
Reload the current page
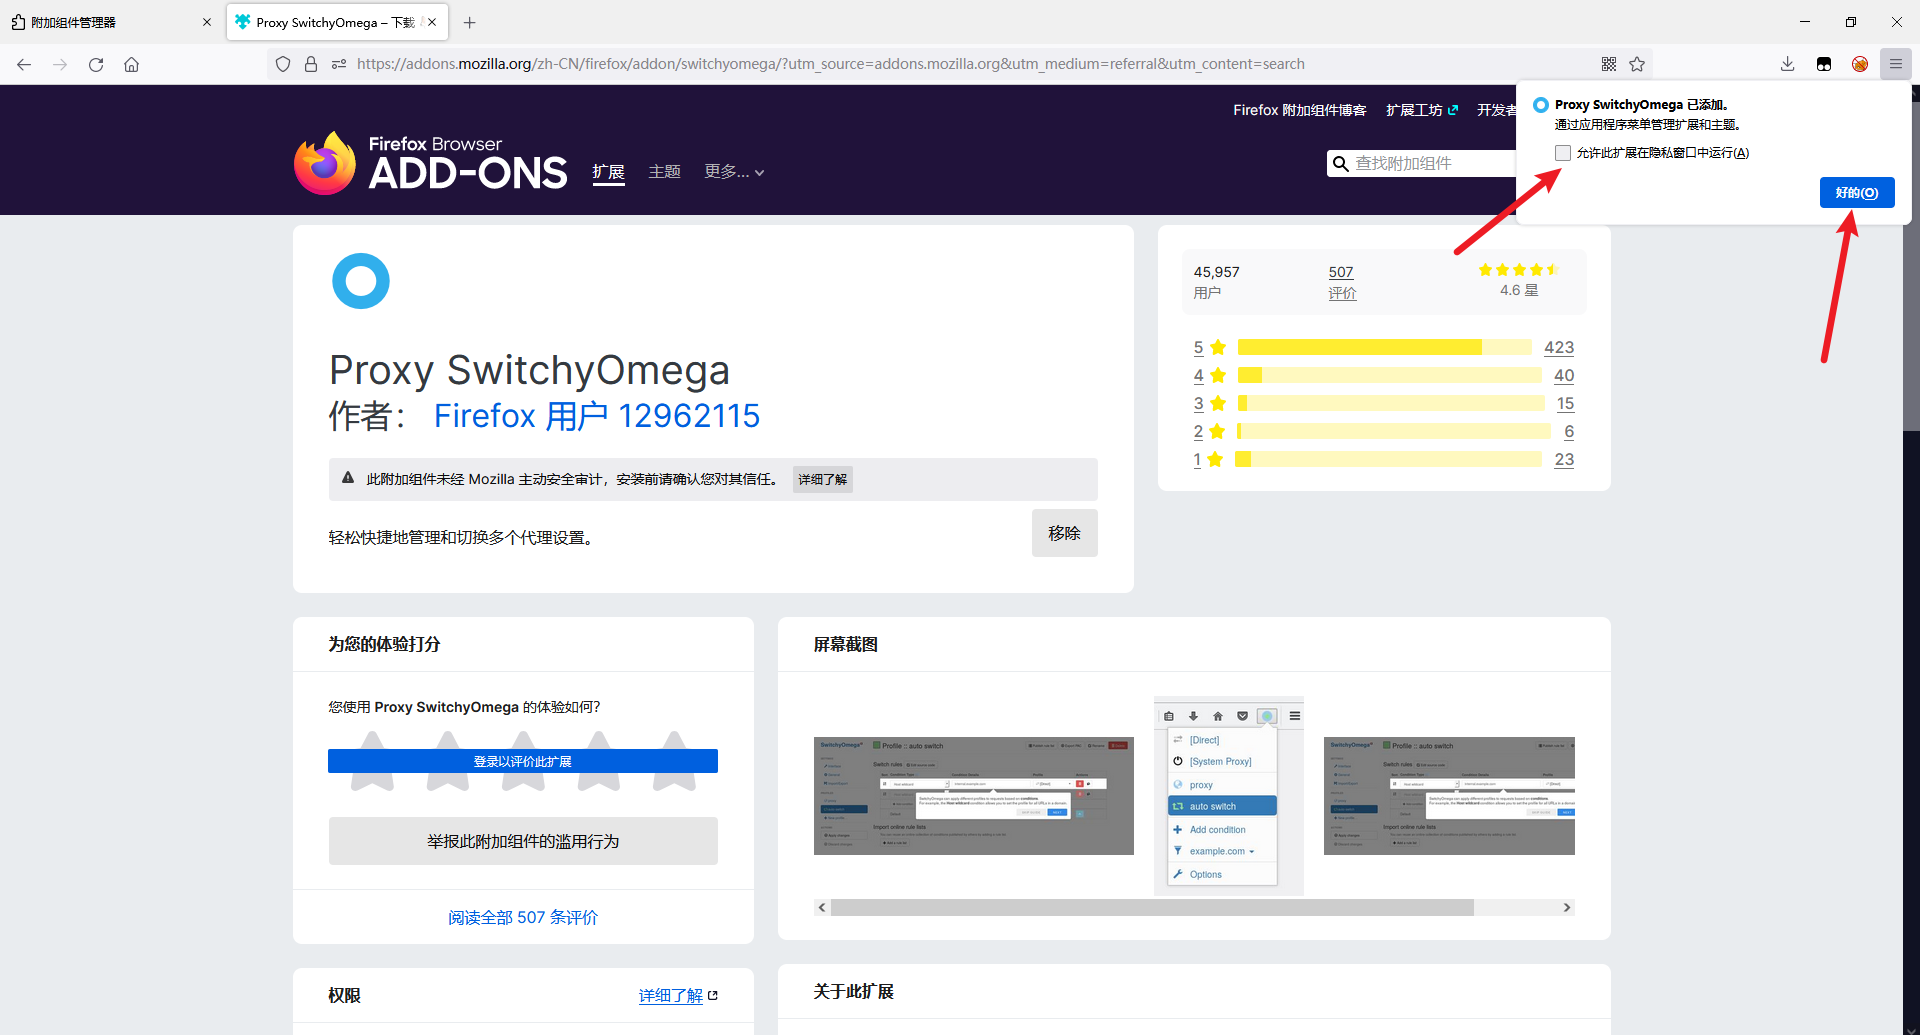[96, 64]
